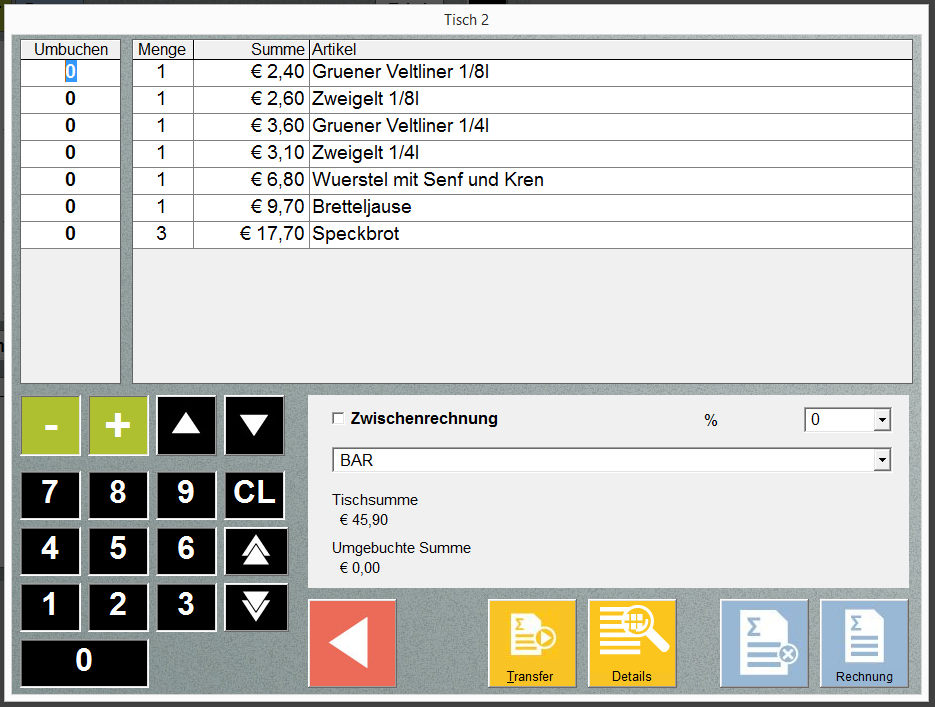Open the BAR payment method dropdown
The height and width of the screenshot is (707, 935).
881,460
